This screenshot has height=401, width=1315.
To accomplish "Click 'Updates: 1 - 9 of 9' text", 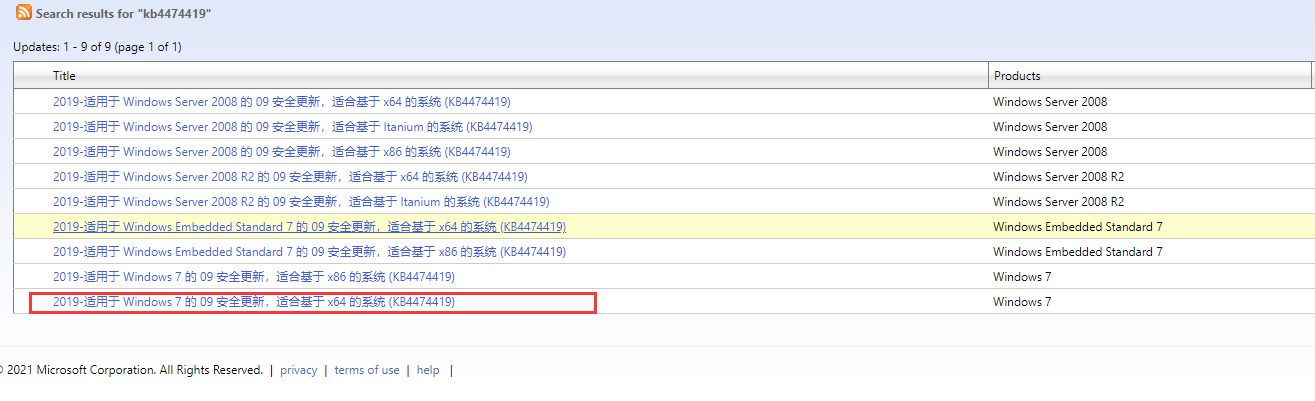I will (x=97, y=47).
